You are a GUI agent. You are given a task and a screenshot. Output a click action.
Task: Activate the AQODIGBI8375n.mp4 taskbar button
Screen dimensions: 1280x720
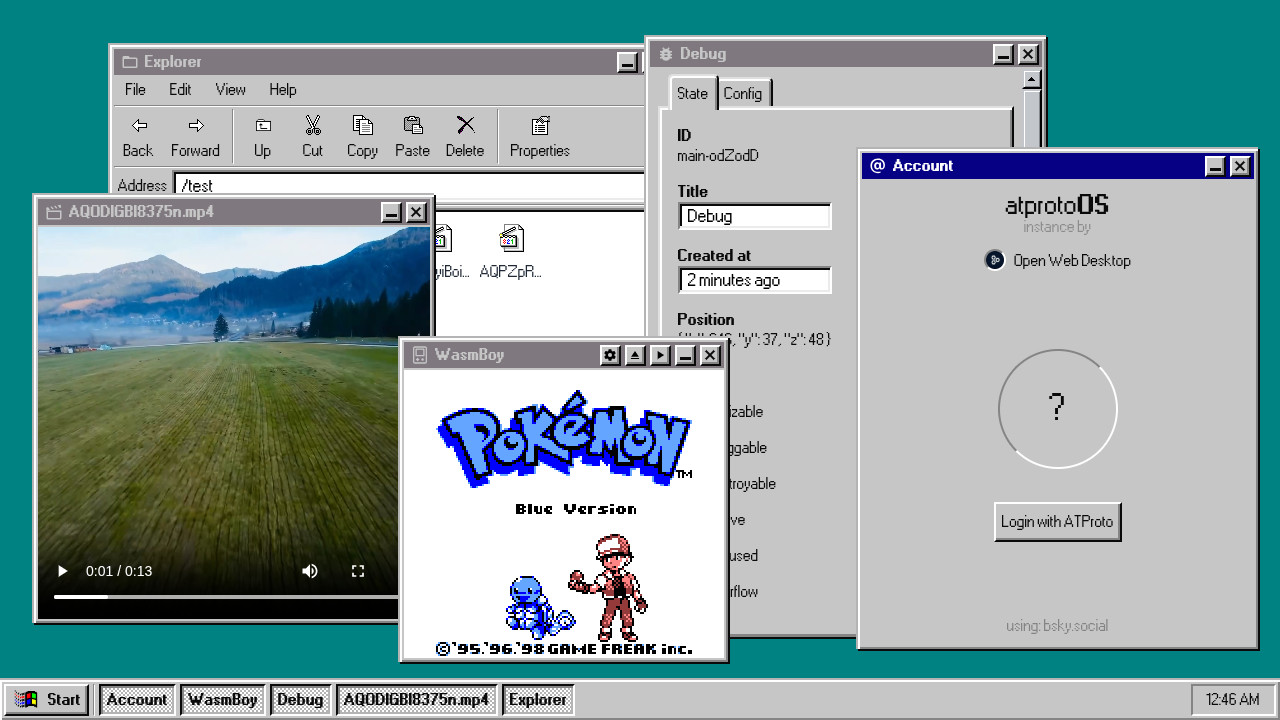point(416,699)
